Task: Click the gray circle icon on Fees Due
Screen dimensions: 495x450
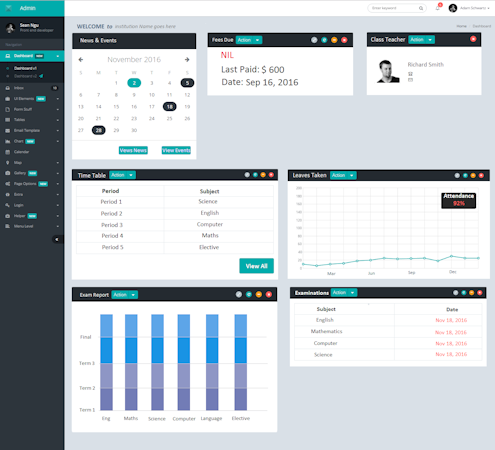Action: 314,40
